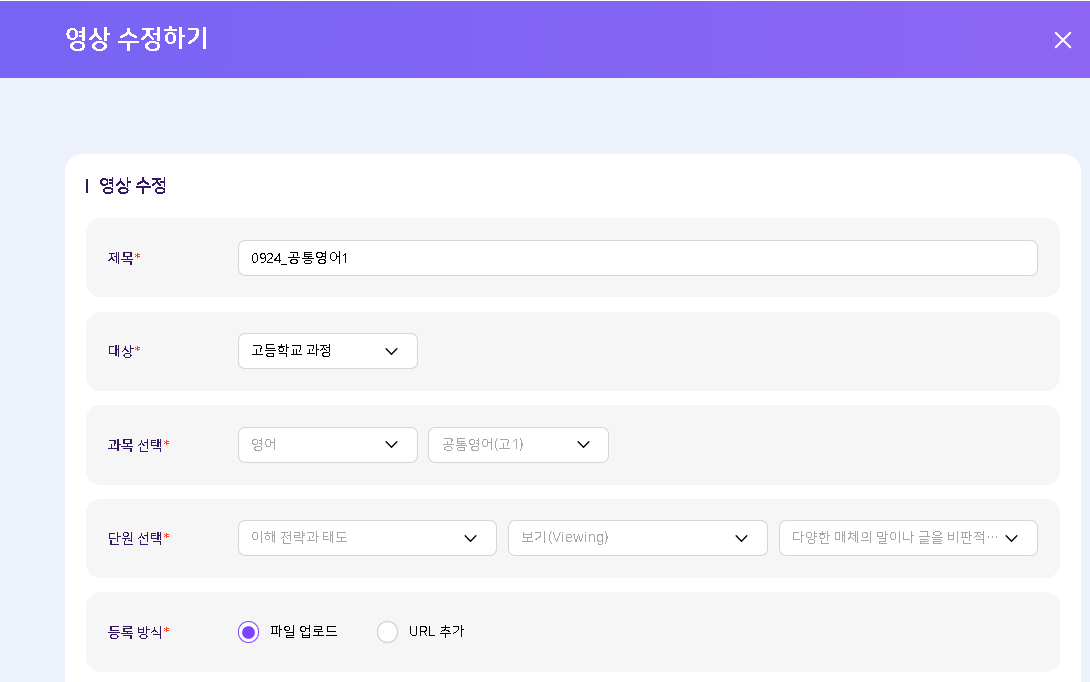Viewport: 1090px width, 682px height.
Task: Click the 제목 input field containing 0924_공통영어1
Action: point(637,258)
